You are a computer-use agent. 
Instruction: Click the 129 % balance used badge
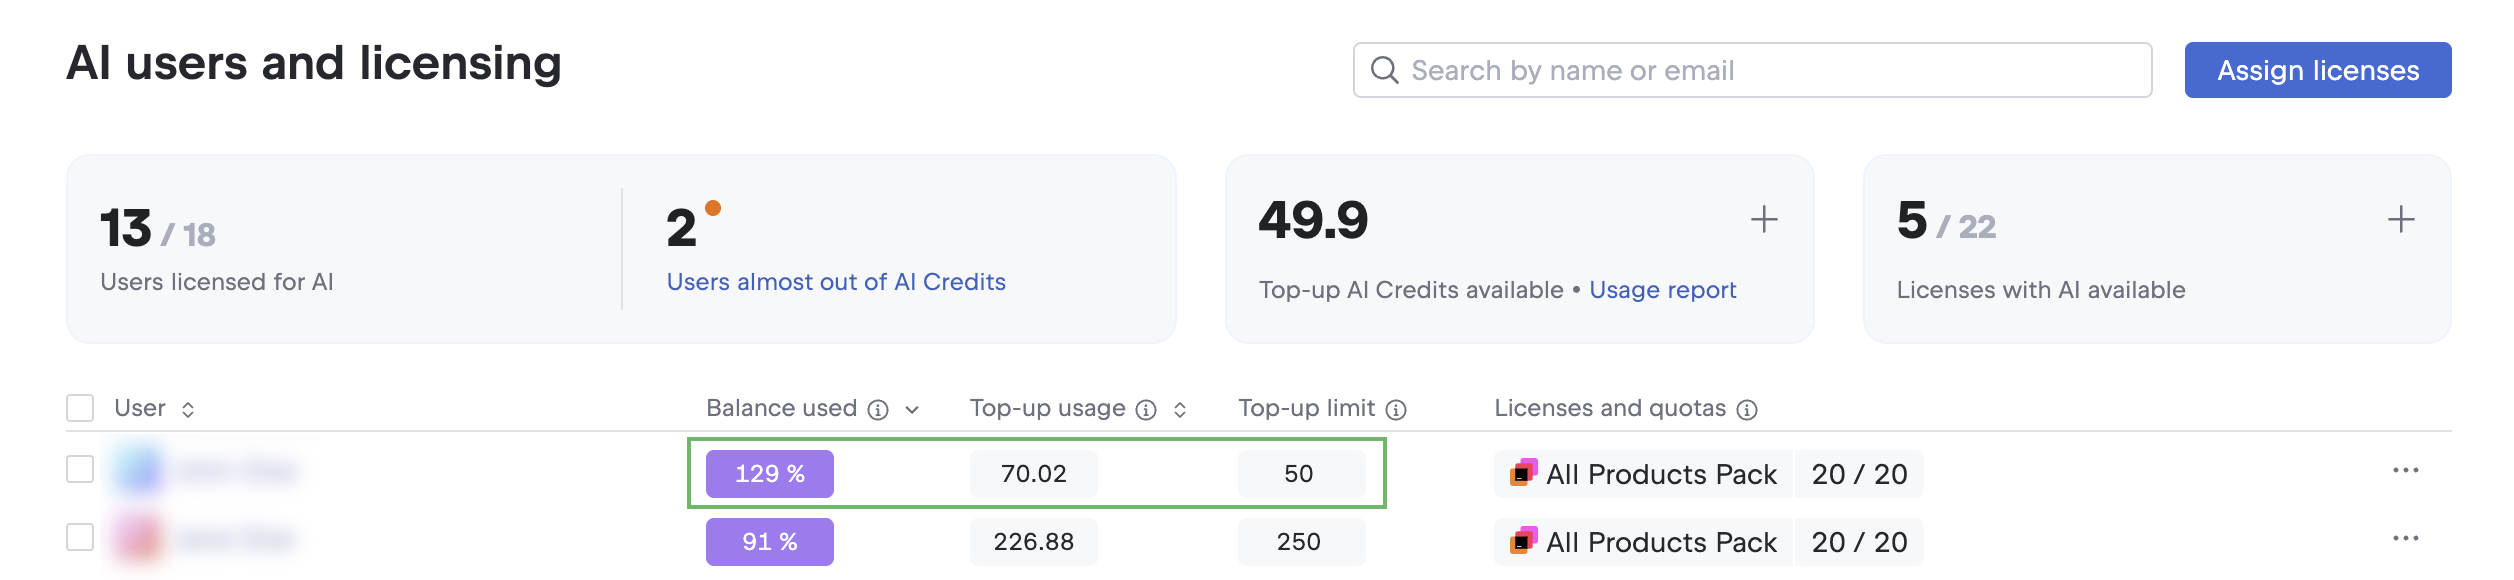(769, 474)
